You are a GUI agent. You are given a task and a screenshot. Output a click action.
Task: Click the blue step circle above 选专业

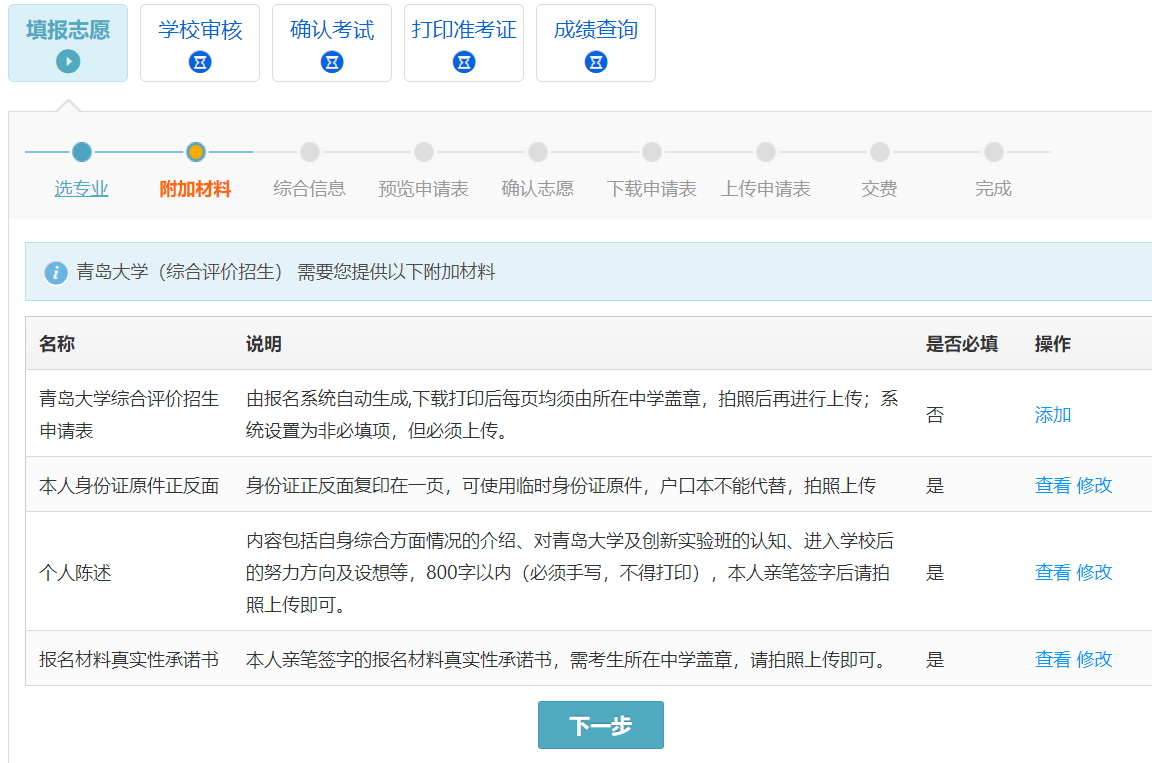click(82, 152)
